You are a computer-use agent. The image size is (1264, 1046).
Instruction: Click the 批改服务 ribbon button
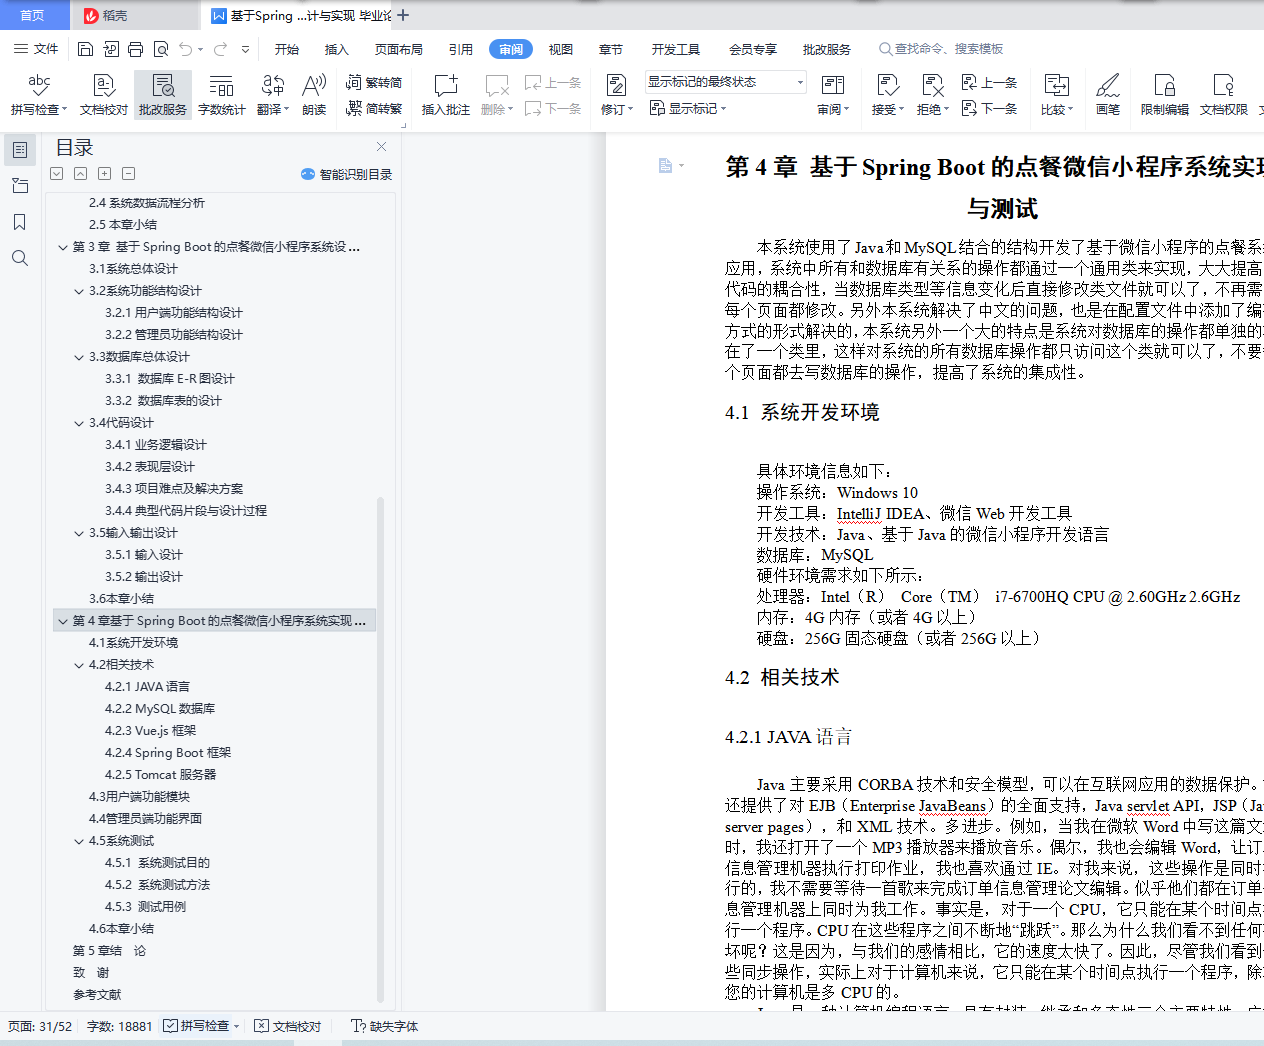pyautogui.click(x=163, y=95)
